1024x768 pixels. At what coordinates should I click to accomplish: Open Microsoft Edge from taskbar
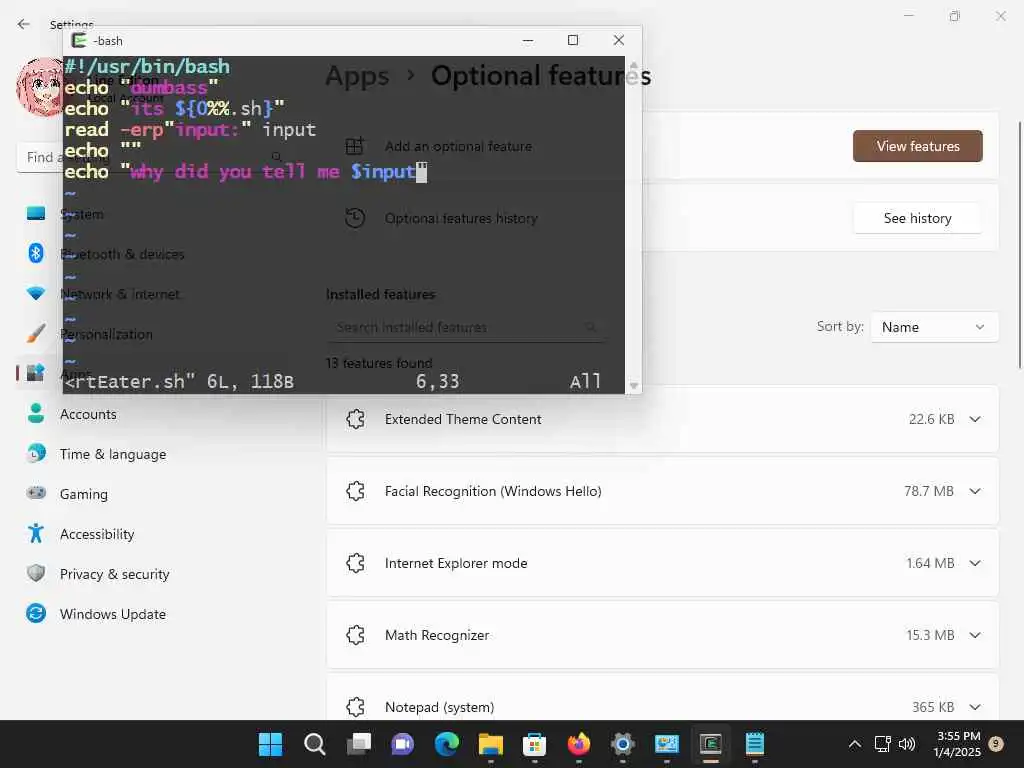[x=447, y=744]
